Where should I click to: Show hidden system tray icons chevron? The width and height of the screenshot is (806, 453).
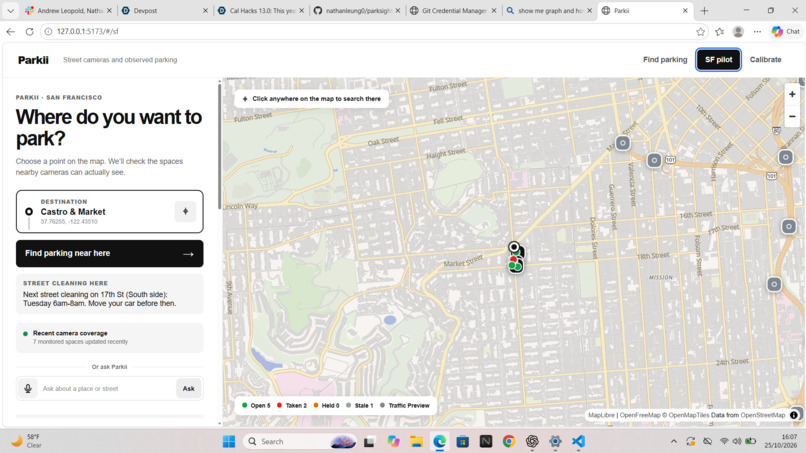coord(673,441)
